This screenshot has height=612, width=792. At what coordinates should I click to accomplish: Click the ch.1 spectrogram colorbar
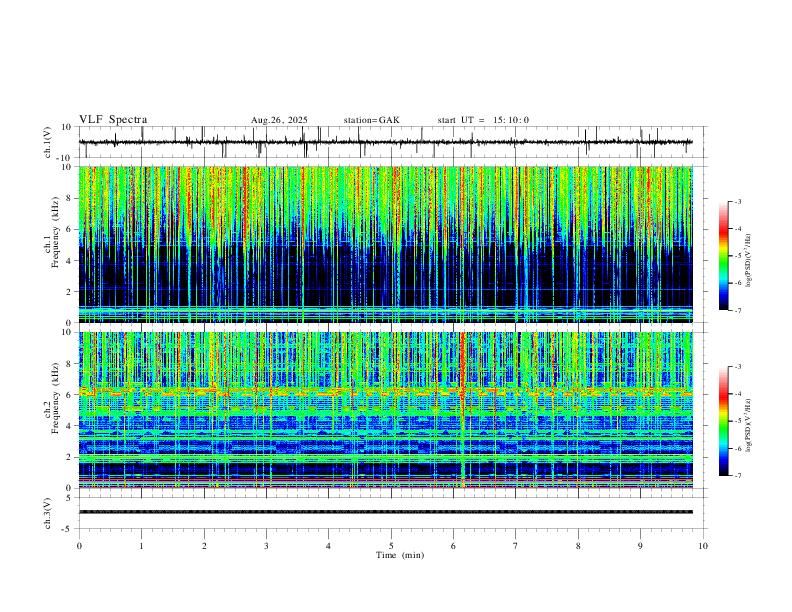click(723, 256)
